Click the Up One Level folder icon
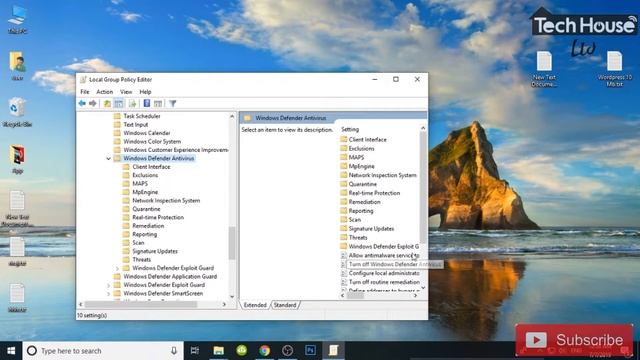Viewport: 640px width, 360px height. point(107,104)
